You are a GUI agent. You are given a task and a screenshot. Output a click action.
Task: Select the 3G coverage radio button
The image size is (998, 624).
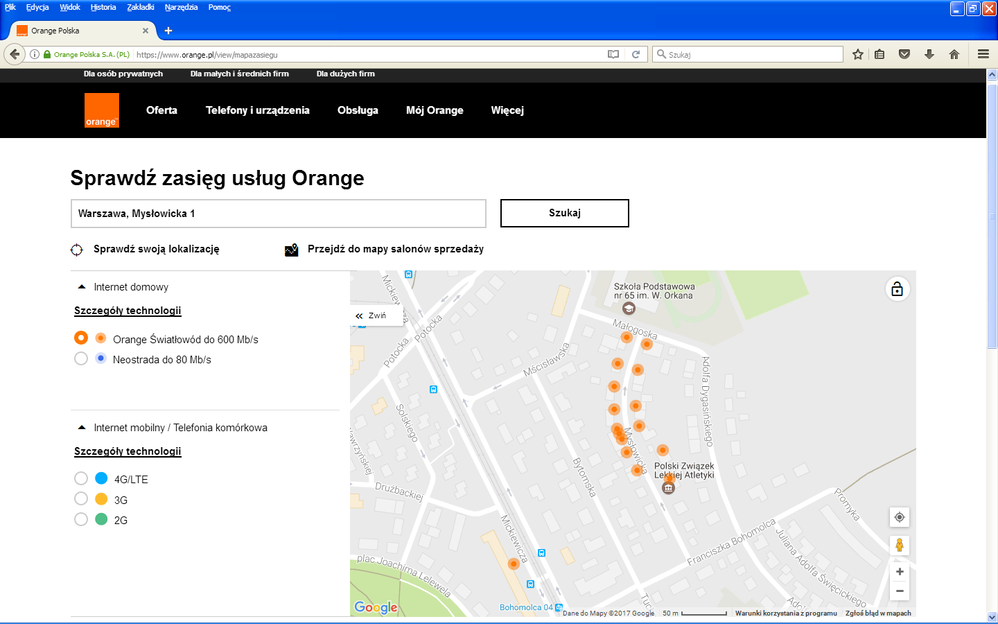(81, 499)
